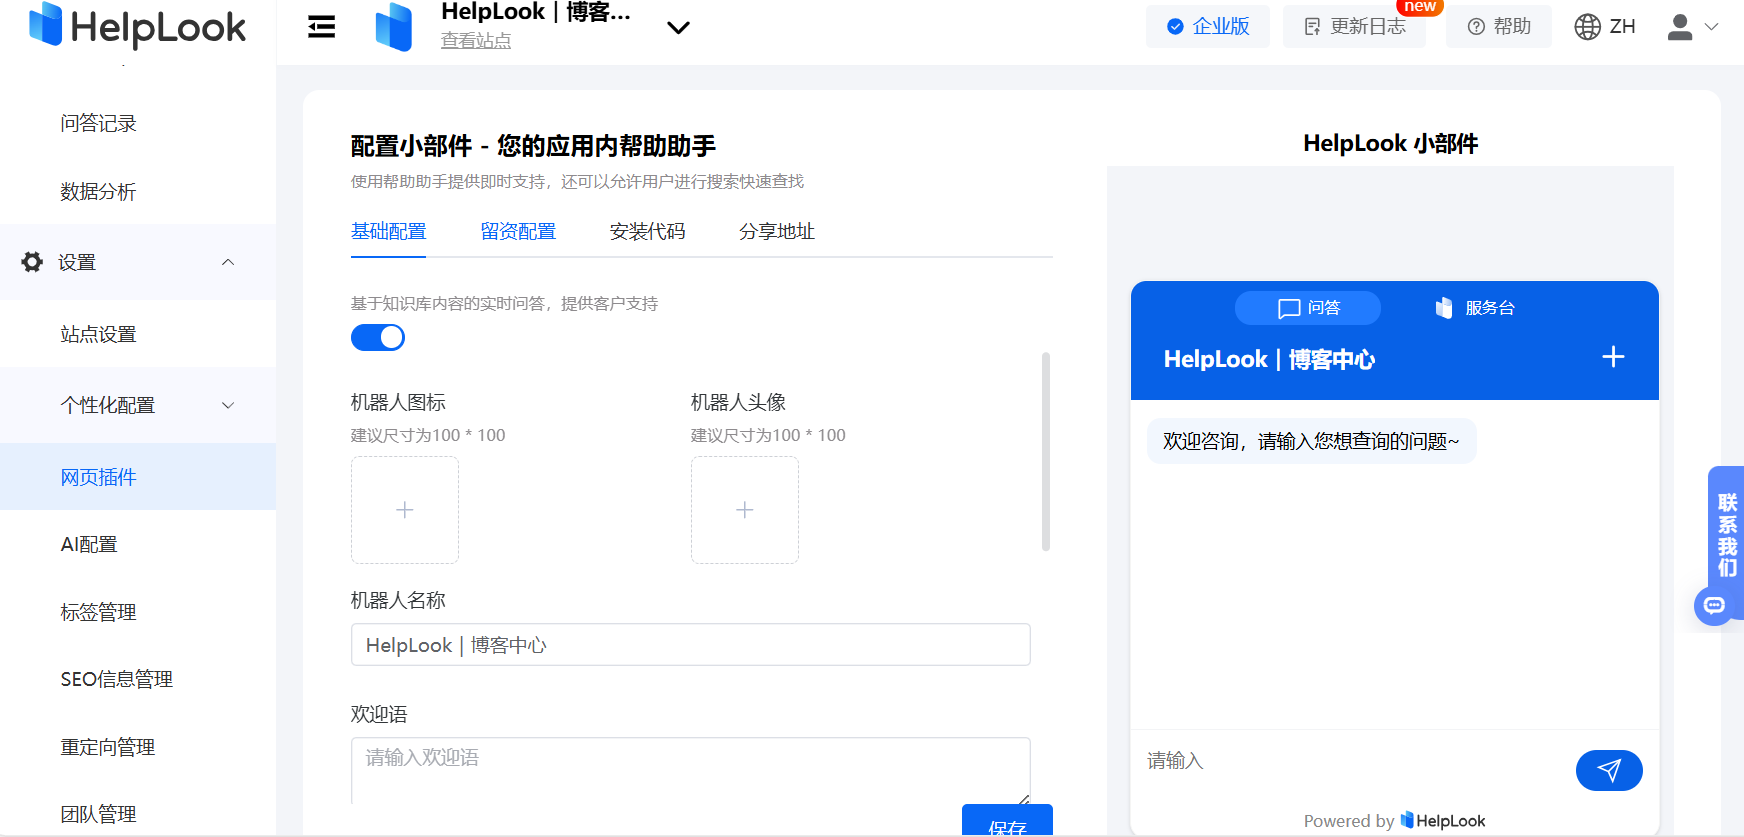Open the 帮助 help button
The image size is (1744, 837).
click(x=1499, y=27)
